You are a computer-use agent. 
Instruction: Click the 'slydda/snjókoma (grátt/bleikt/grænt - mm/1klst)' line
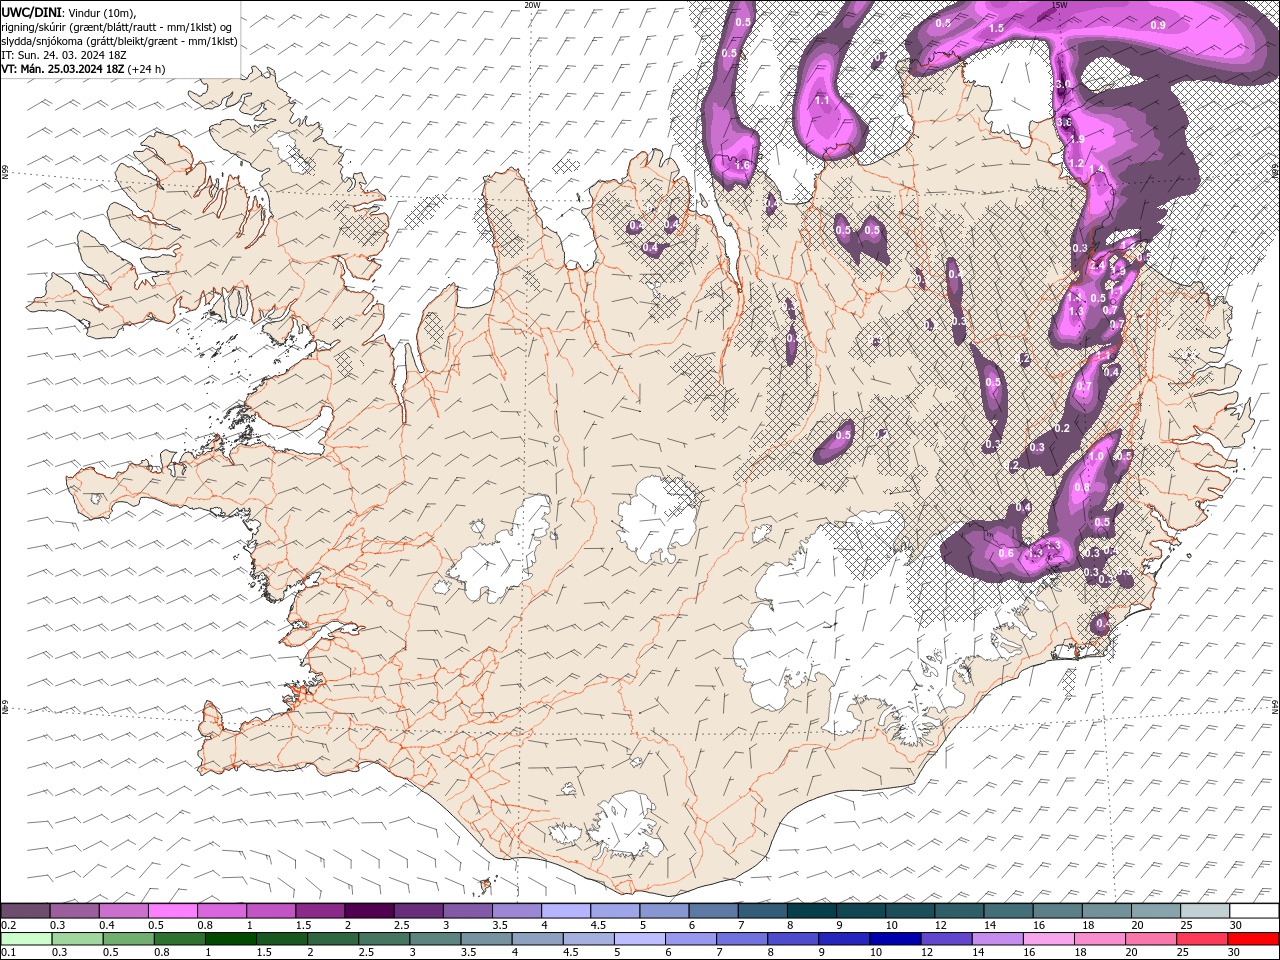[120, 41]
